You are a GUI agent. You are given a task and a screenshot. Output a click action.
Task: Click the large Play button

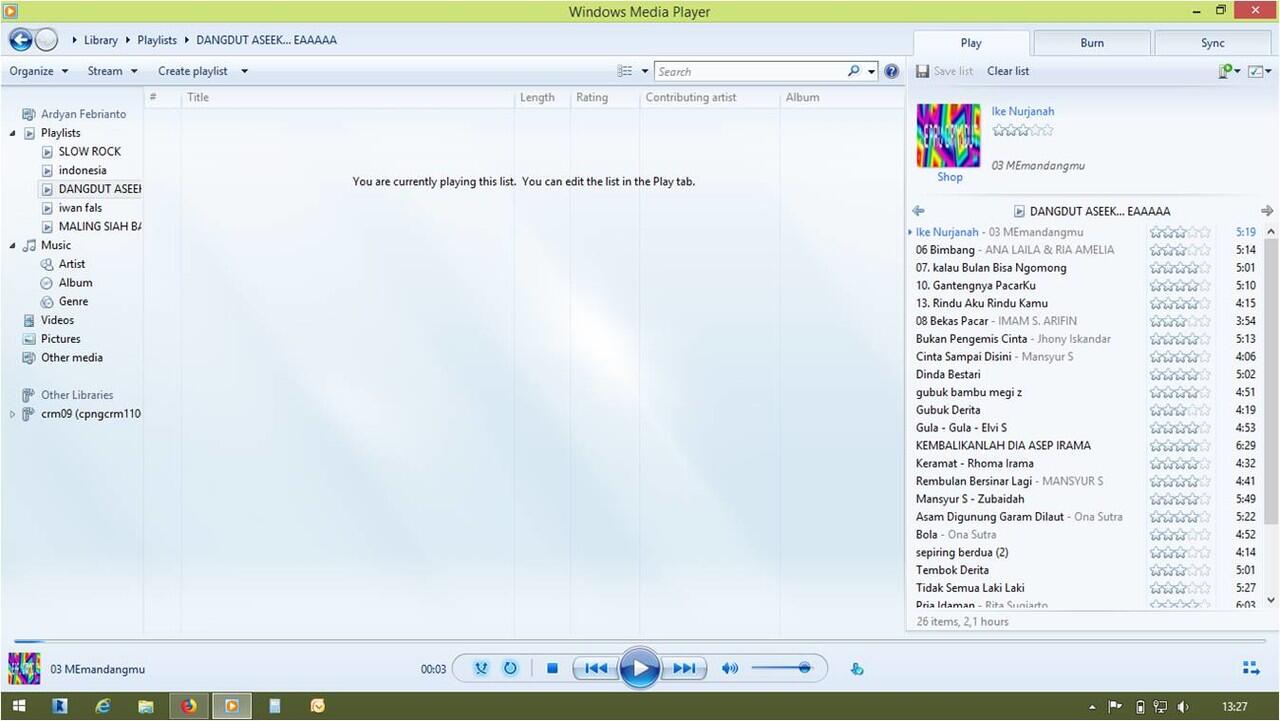tap(640, 668)
